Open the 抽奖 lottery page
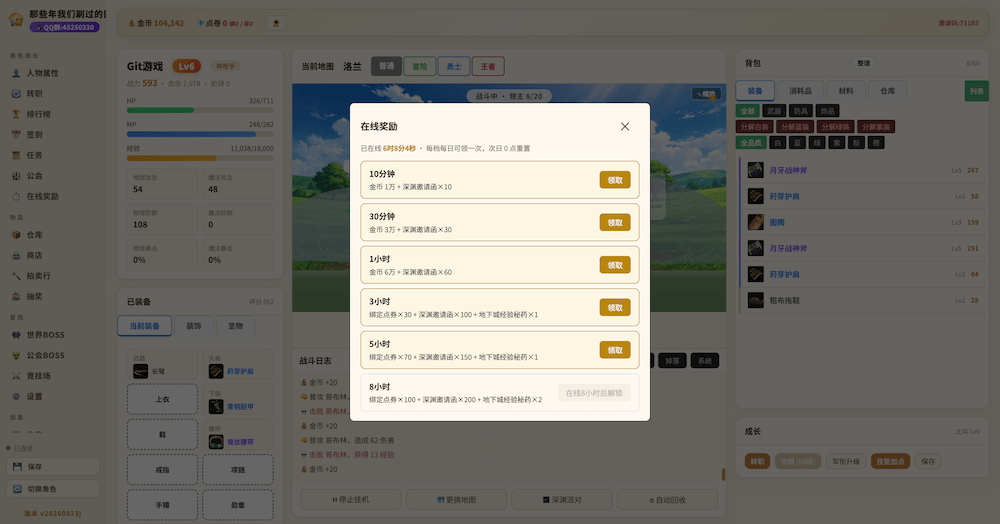Image resolution: width=1000 pixels, height=524 pixels. point(54,296)
